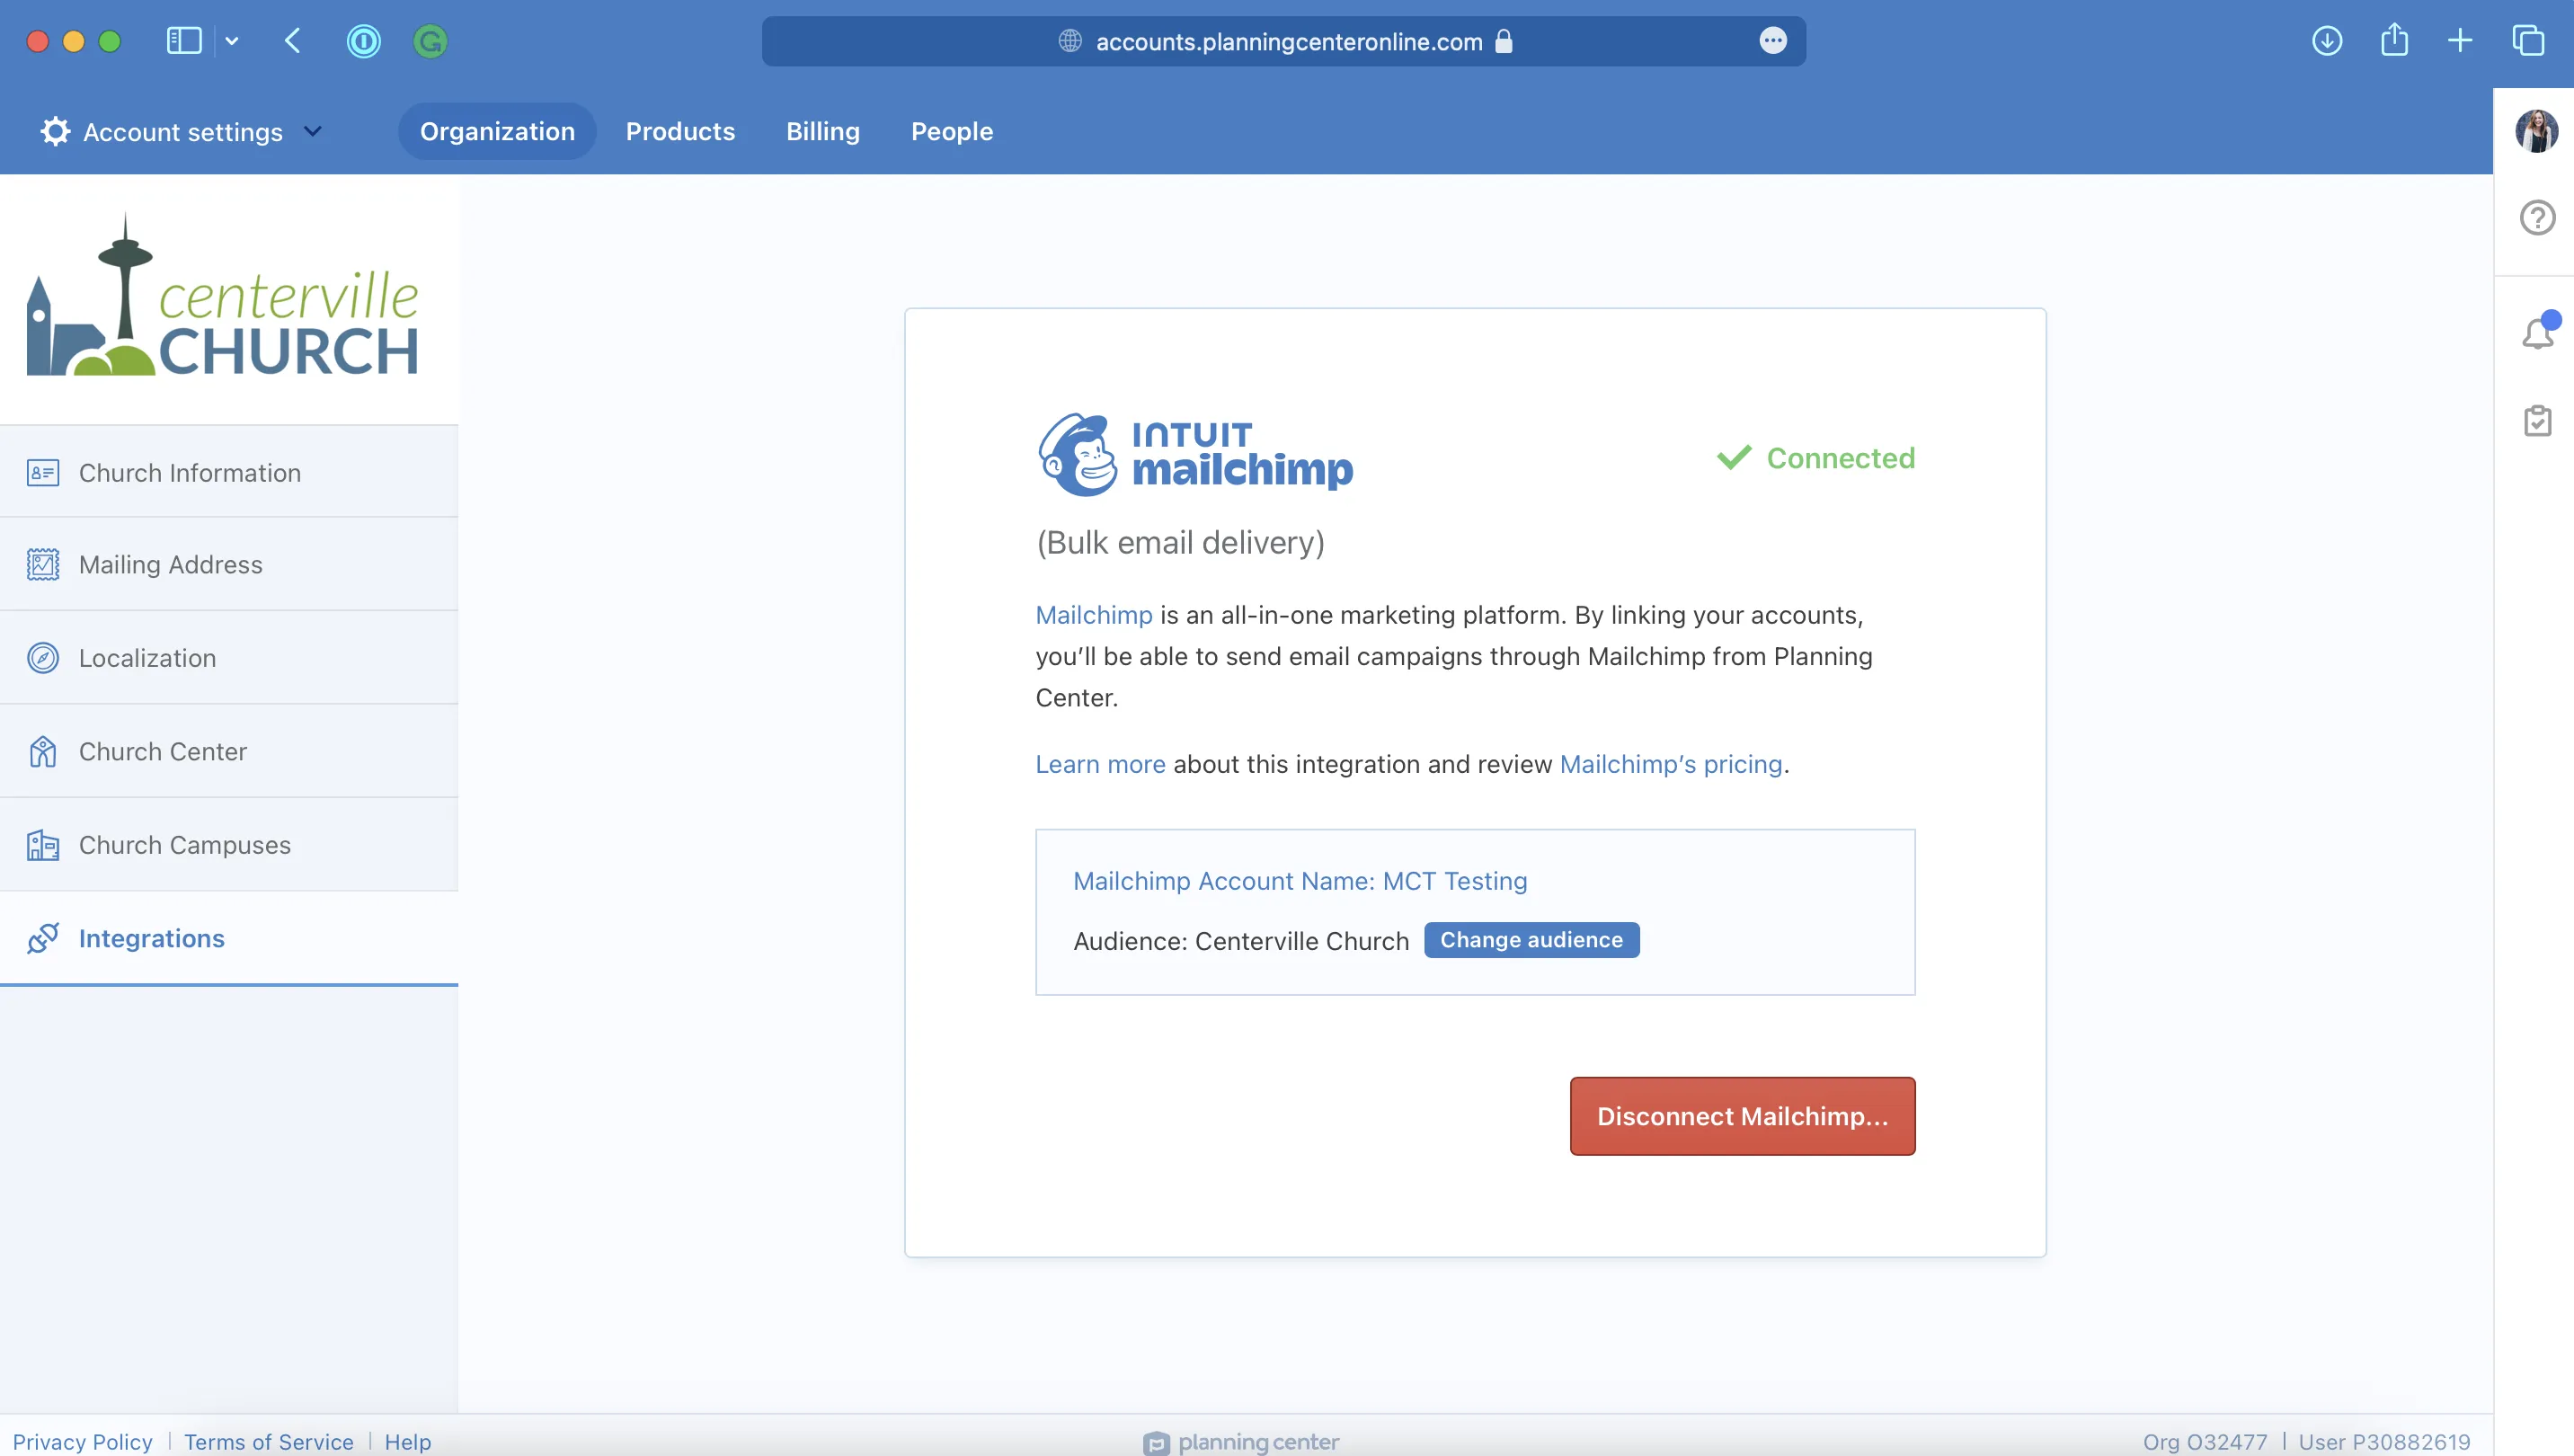Screen dimensions: 2574x1456
Task: Open Localization via its compass icon
Action: point(42,657)
